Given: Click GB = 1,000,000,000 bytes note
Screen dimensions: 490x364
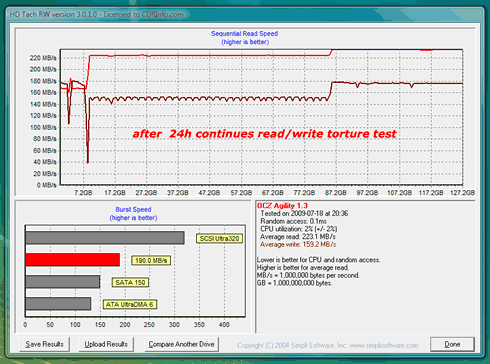Looking at the screenshot, I should point(294,283).
